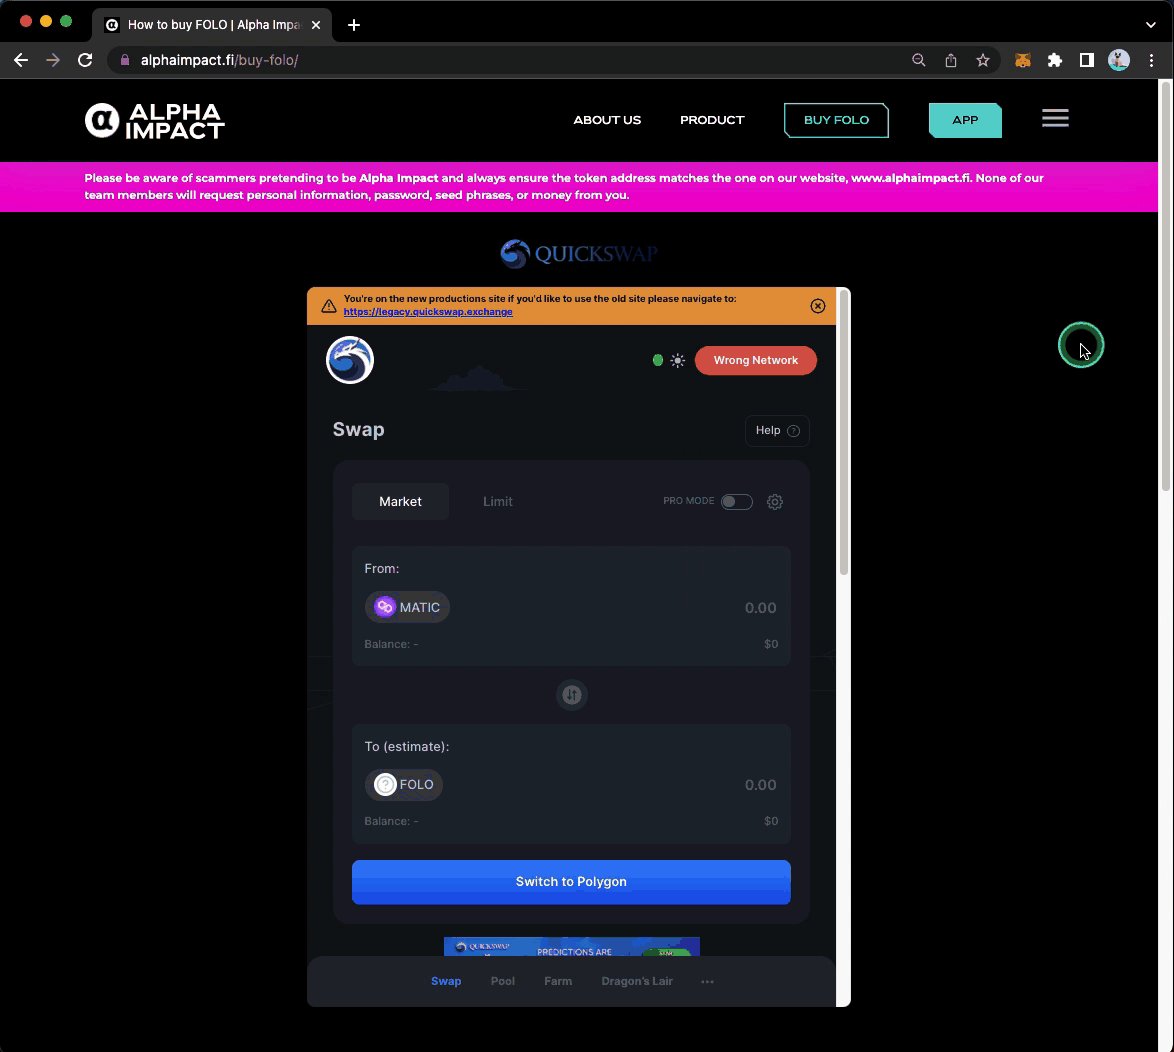
Task: Go to the Farm navigation tab
Action: click(x=558, y=982)
